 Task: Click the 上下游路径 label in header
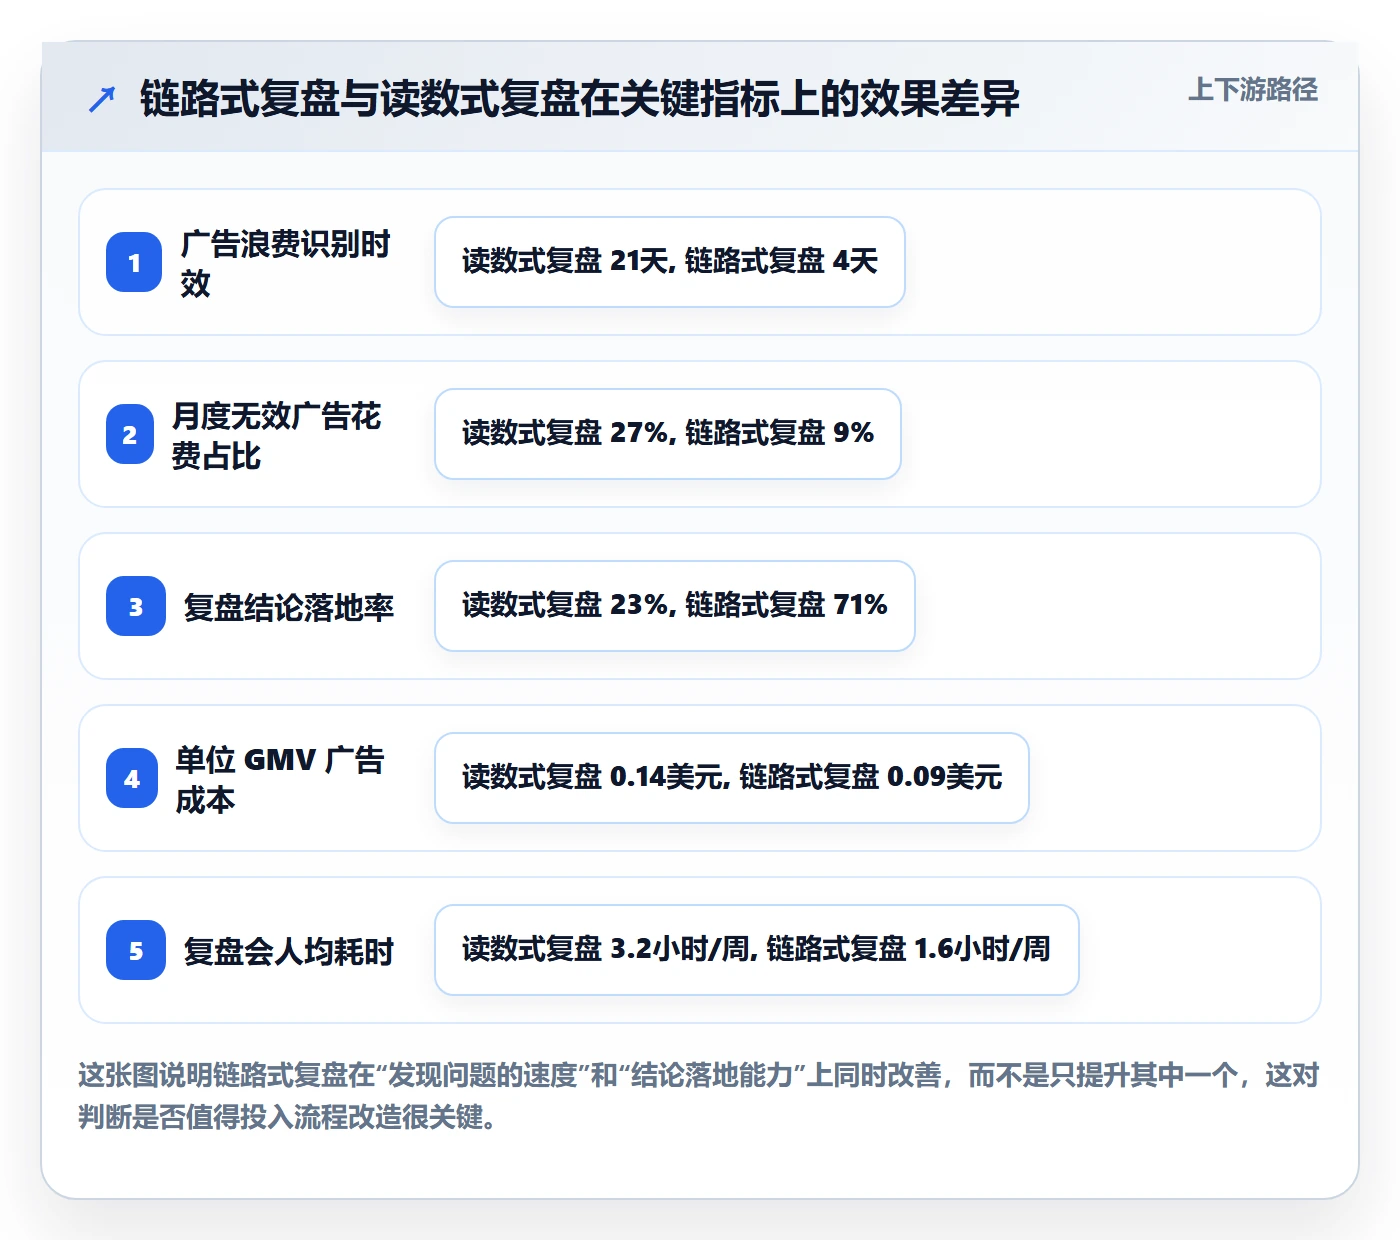tap(1252, 90)
